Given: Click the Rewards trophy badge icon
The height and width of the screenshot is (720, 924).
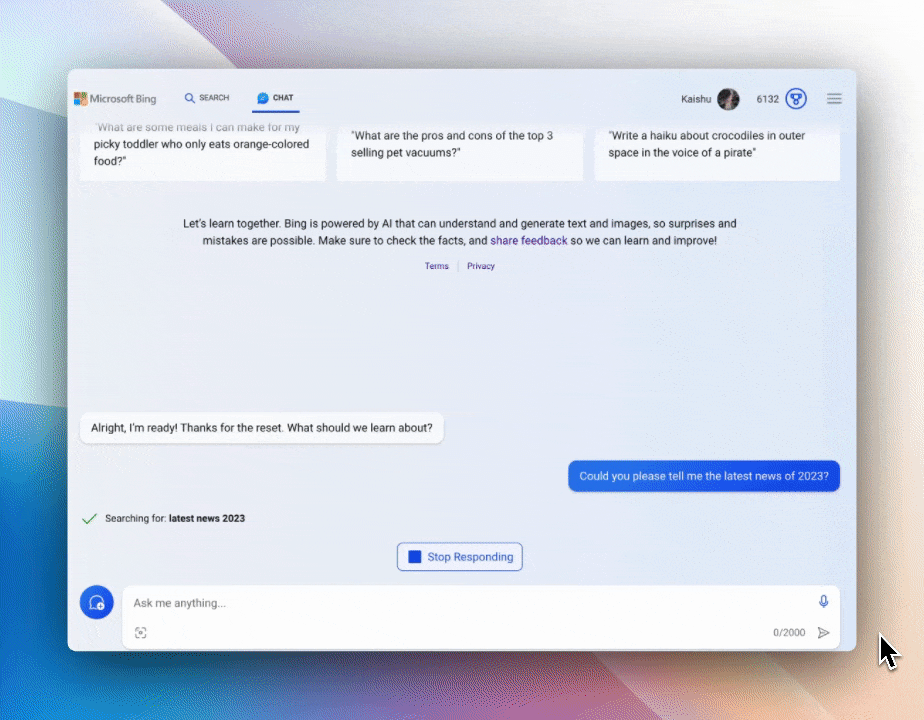Looking at the screenshot, I should pyautogui.click(x=796, y=99).
